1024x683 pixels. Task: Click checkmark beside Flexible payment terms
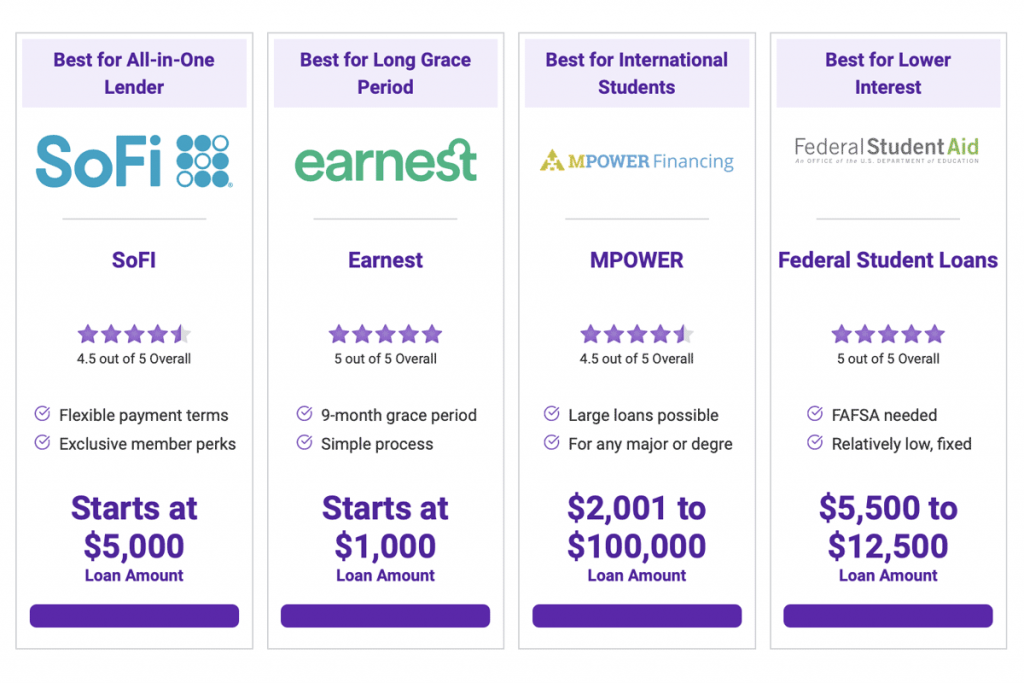point(42,413)
